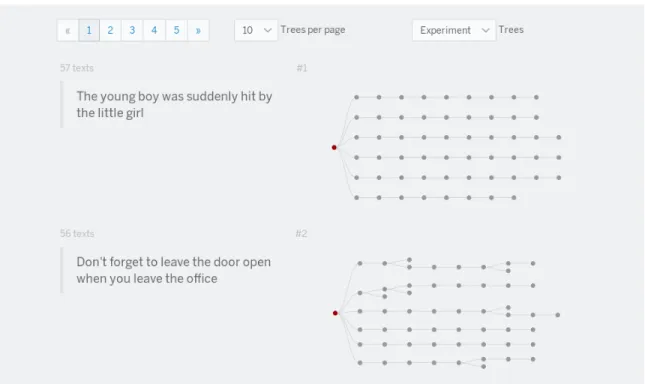Click the chevron in the Experiment selector
645x384 pixels.
tap(485, 30)
